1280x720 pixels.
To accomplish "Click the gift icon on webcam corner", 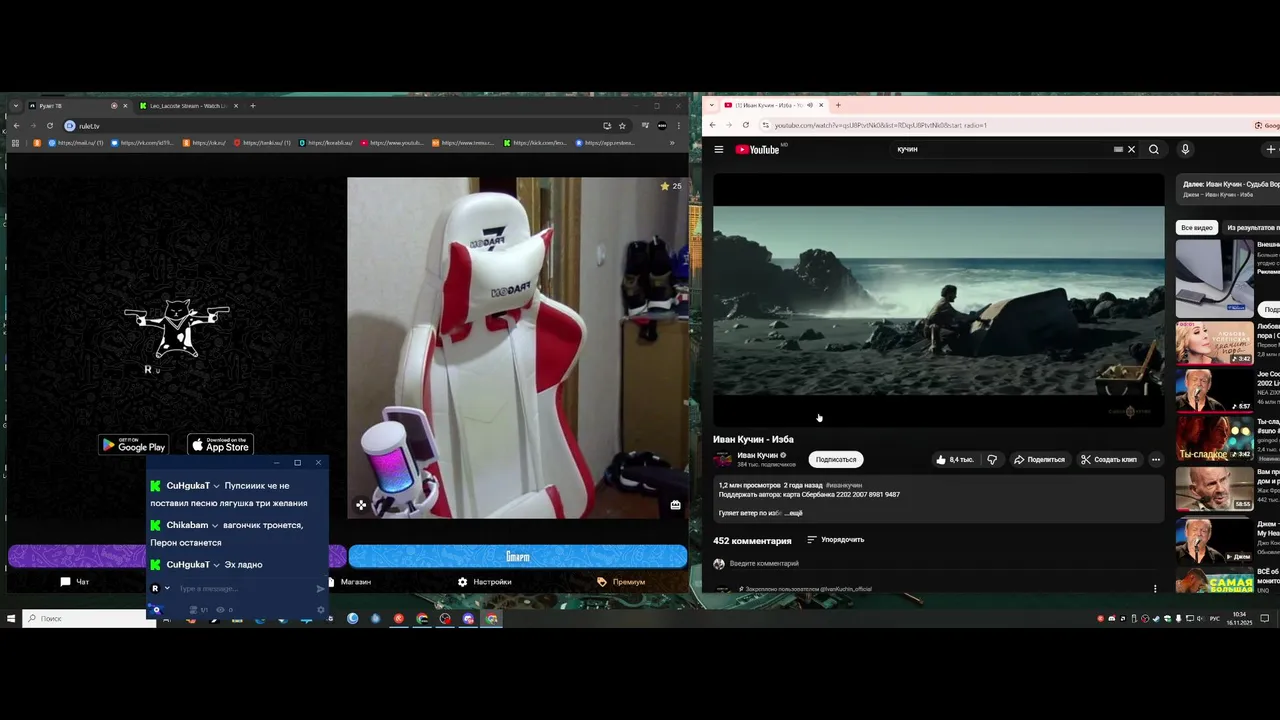I will (675, 505).
